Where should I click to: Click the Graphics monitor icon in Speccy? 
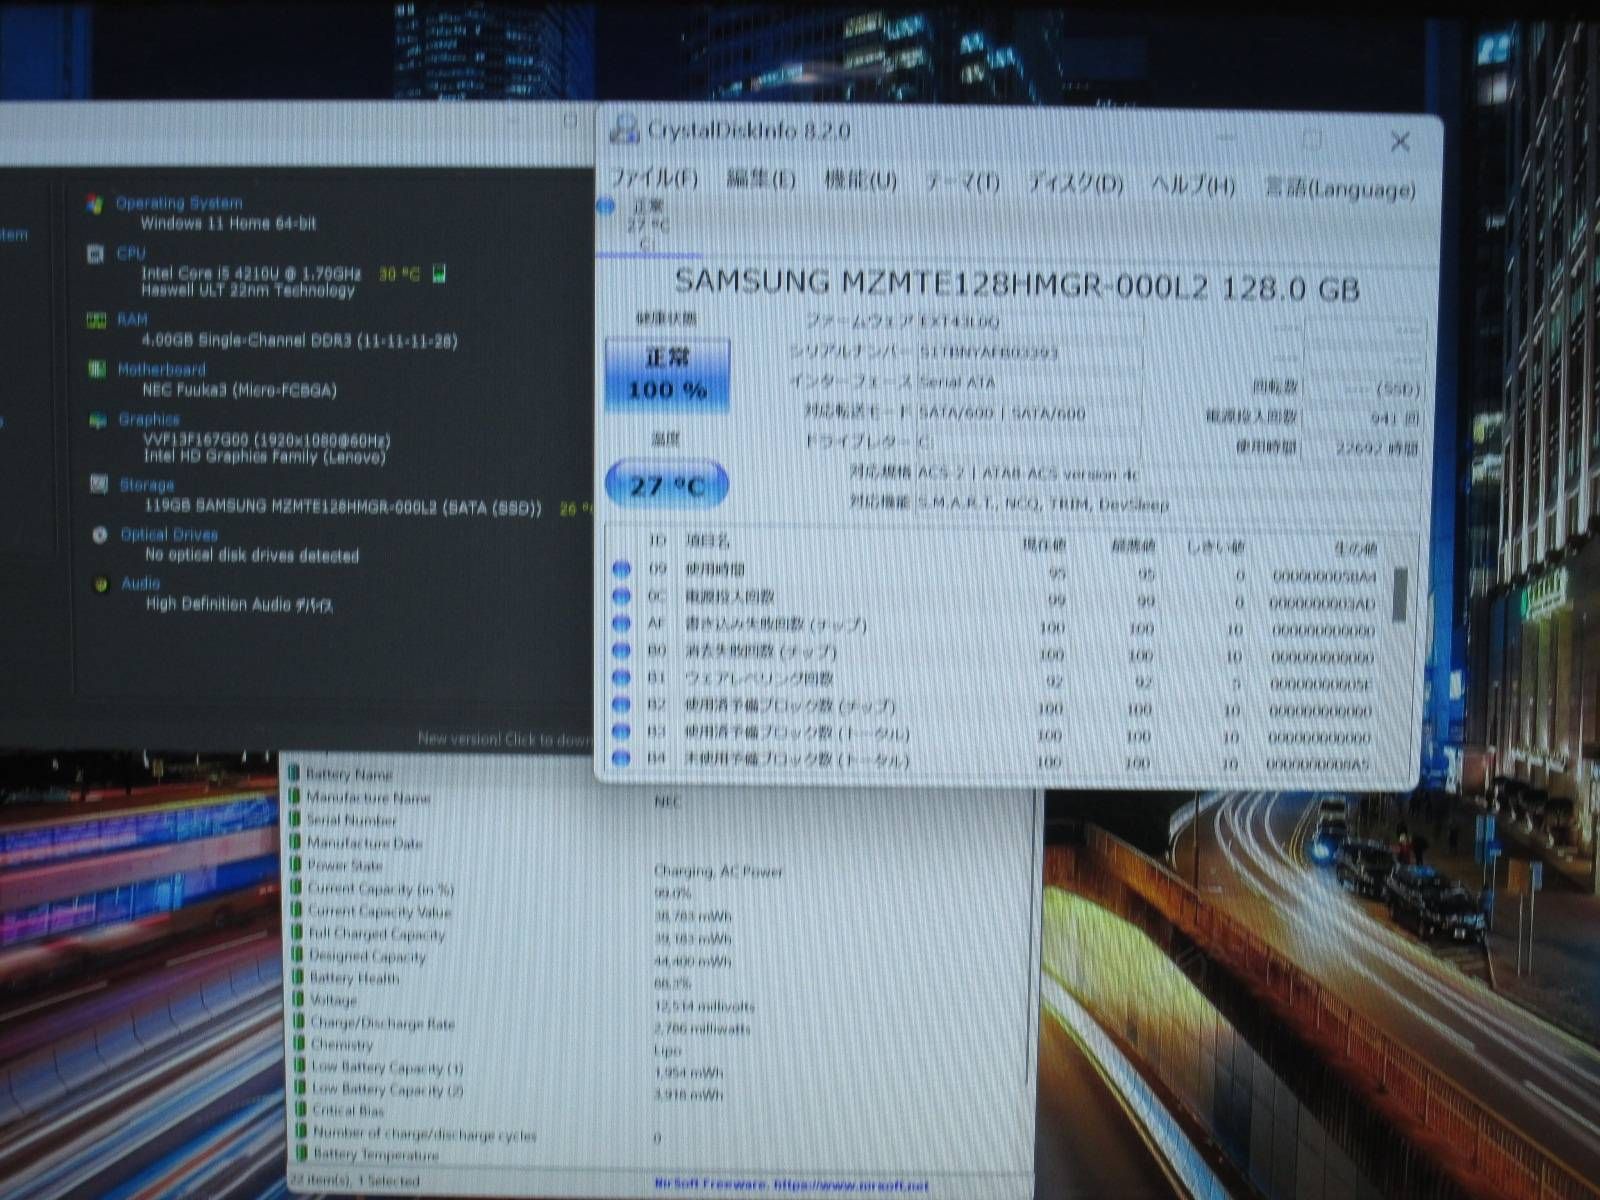click(x=97, y=420)
